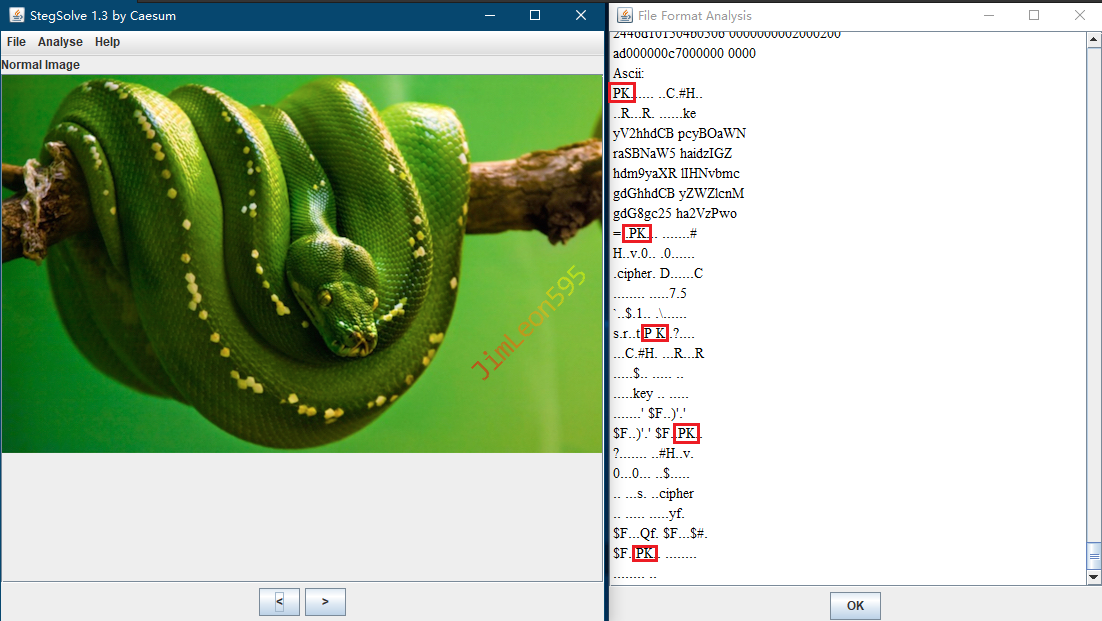This screenshot has height=621, width=1102.
Task: Open the Analyse menu
Action: point(60,42)
